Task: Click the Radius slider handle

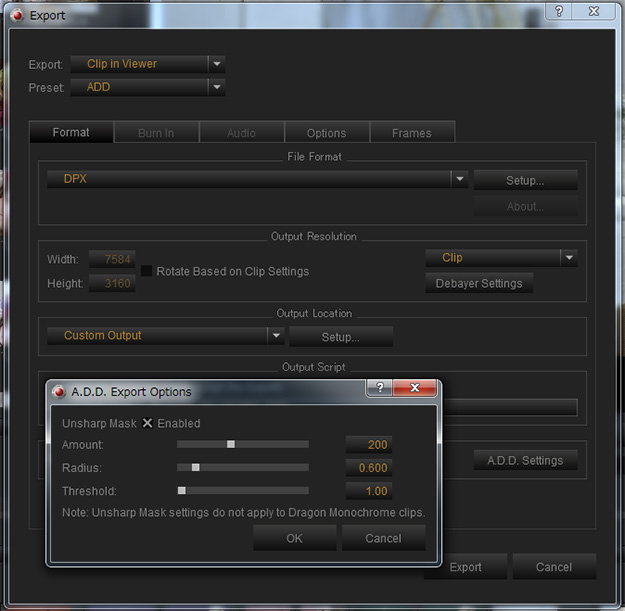Action: (195, 467)
